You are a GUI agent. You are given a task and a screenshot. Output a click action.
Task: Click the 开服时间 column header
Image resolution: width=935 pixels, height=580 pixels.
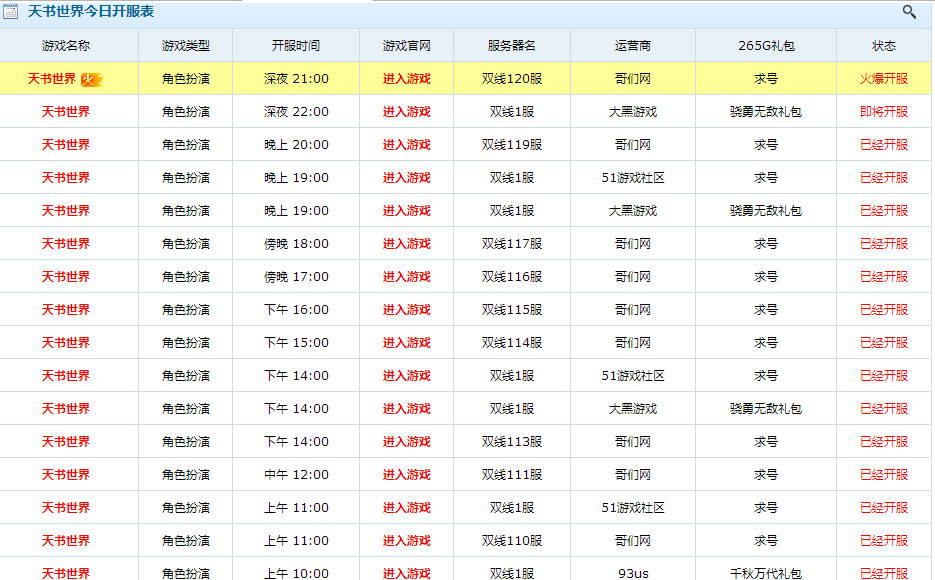coord(296,46)
